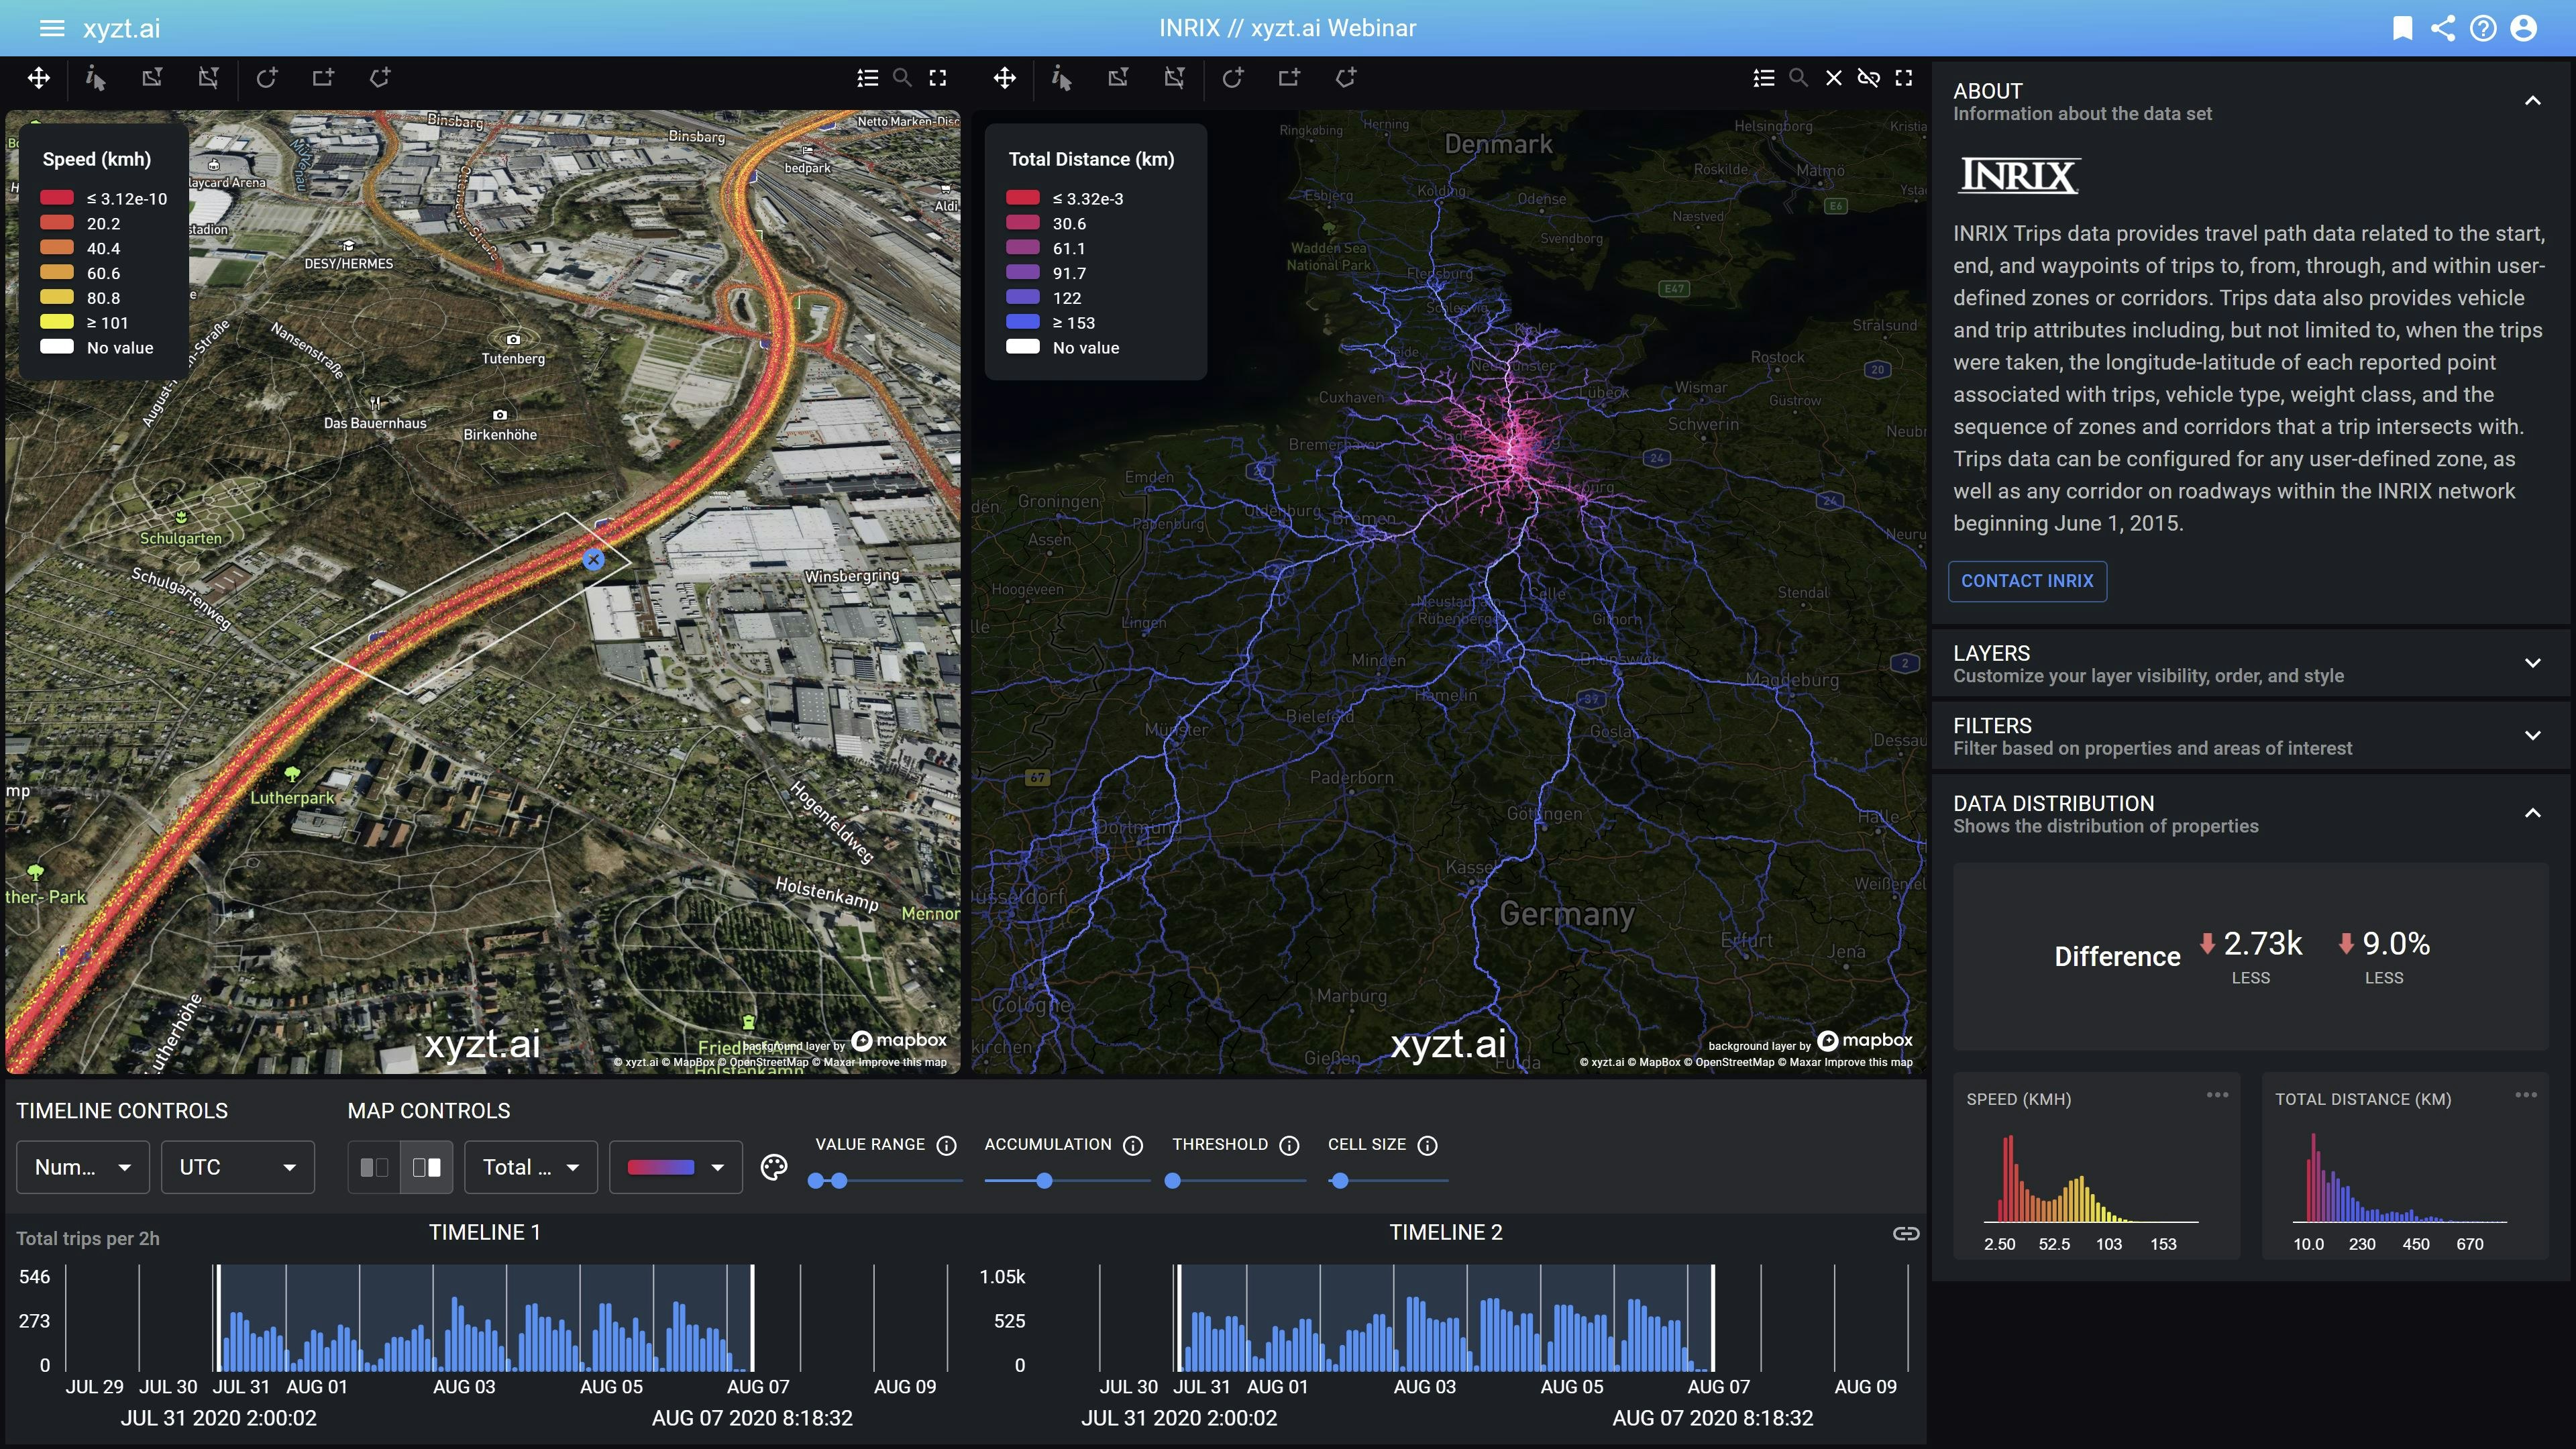
Task: Click Improve this map link on right map
Action: (x=1869, y=1063)
